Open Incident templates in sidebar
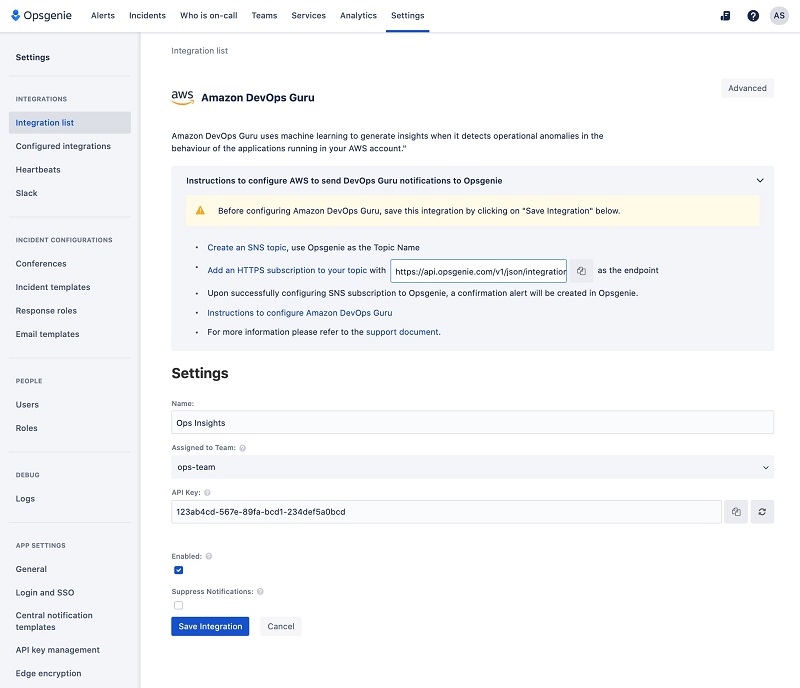The height and width of the screenshot is (688, 800). pos(53,287)
